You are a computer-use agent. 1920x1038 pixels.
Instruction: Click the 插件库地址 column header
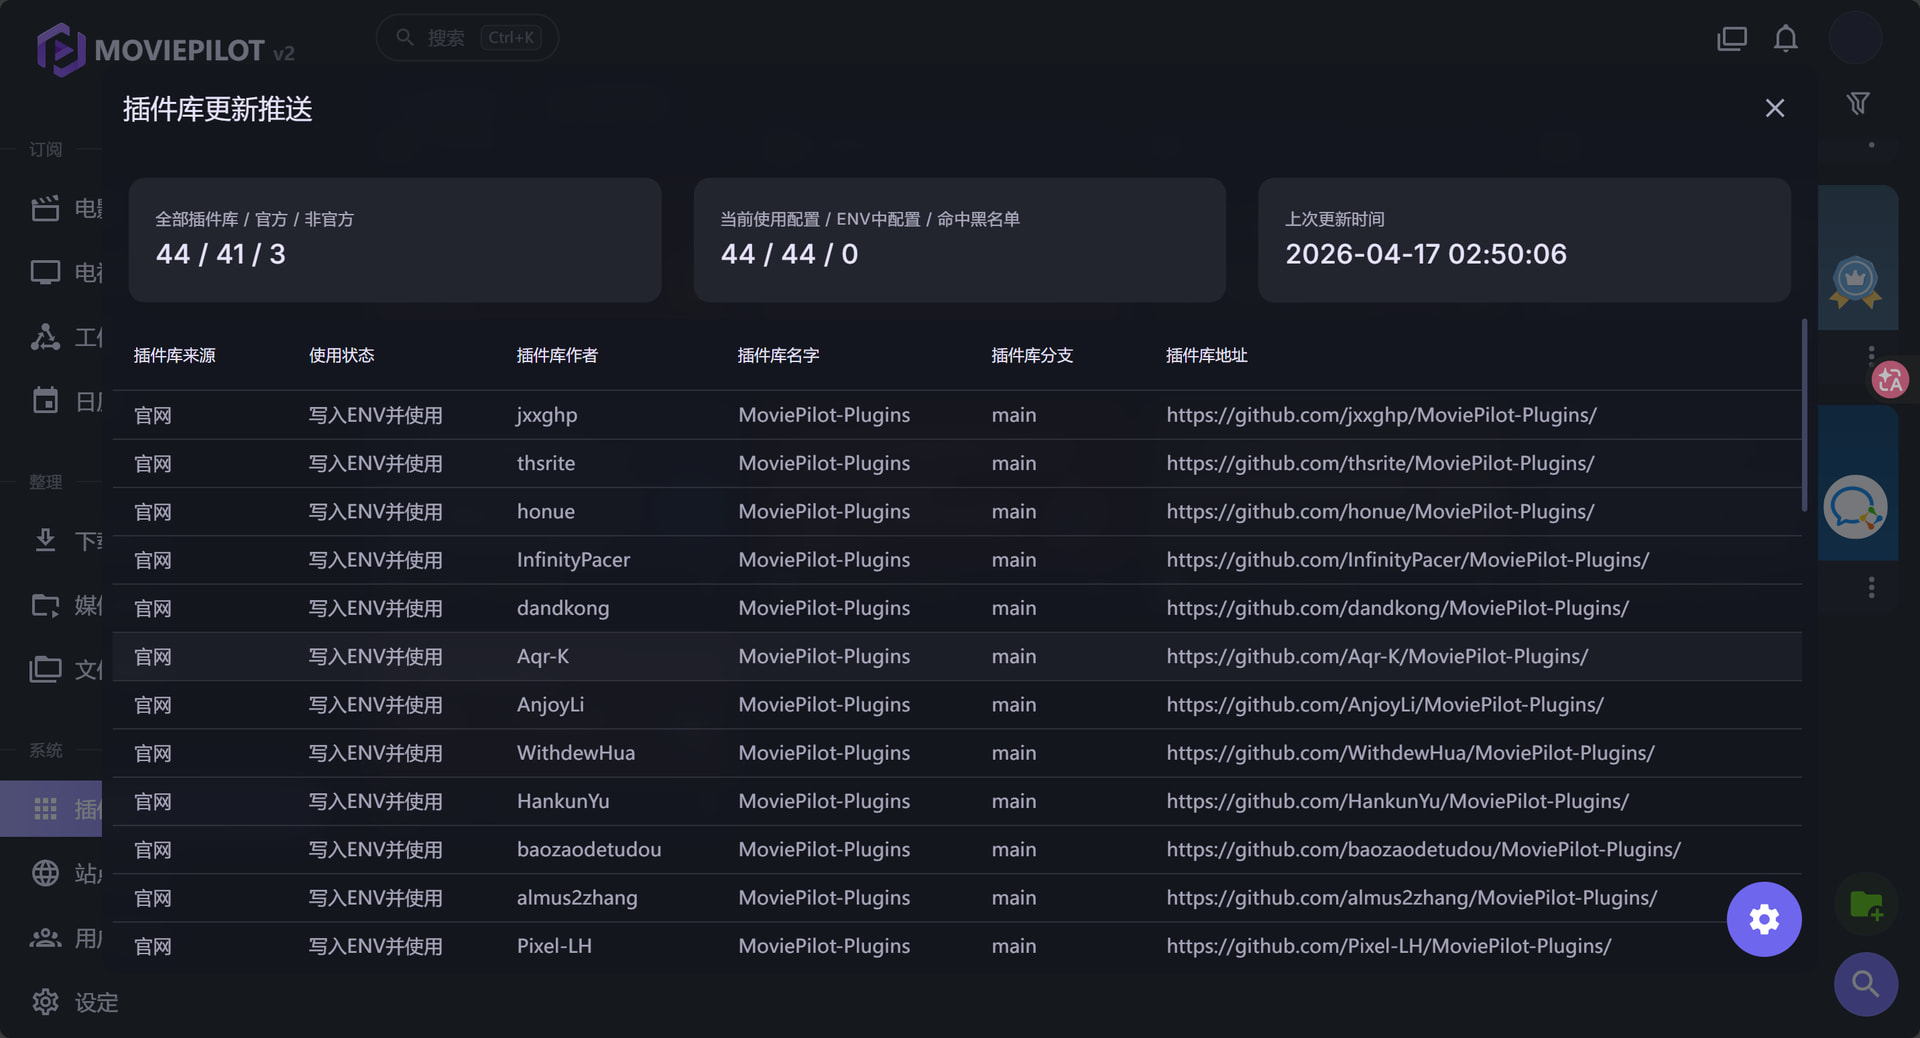click(1207, 356)
